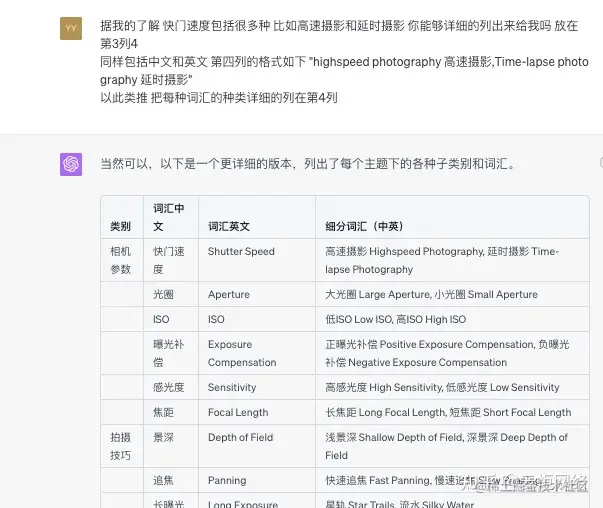The width and height of the screenshot is (603, 508).
Task: Click the Fast Panning detail cell
Action: click(452, 480)
